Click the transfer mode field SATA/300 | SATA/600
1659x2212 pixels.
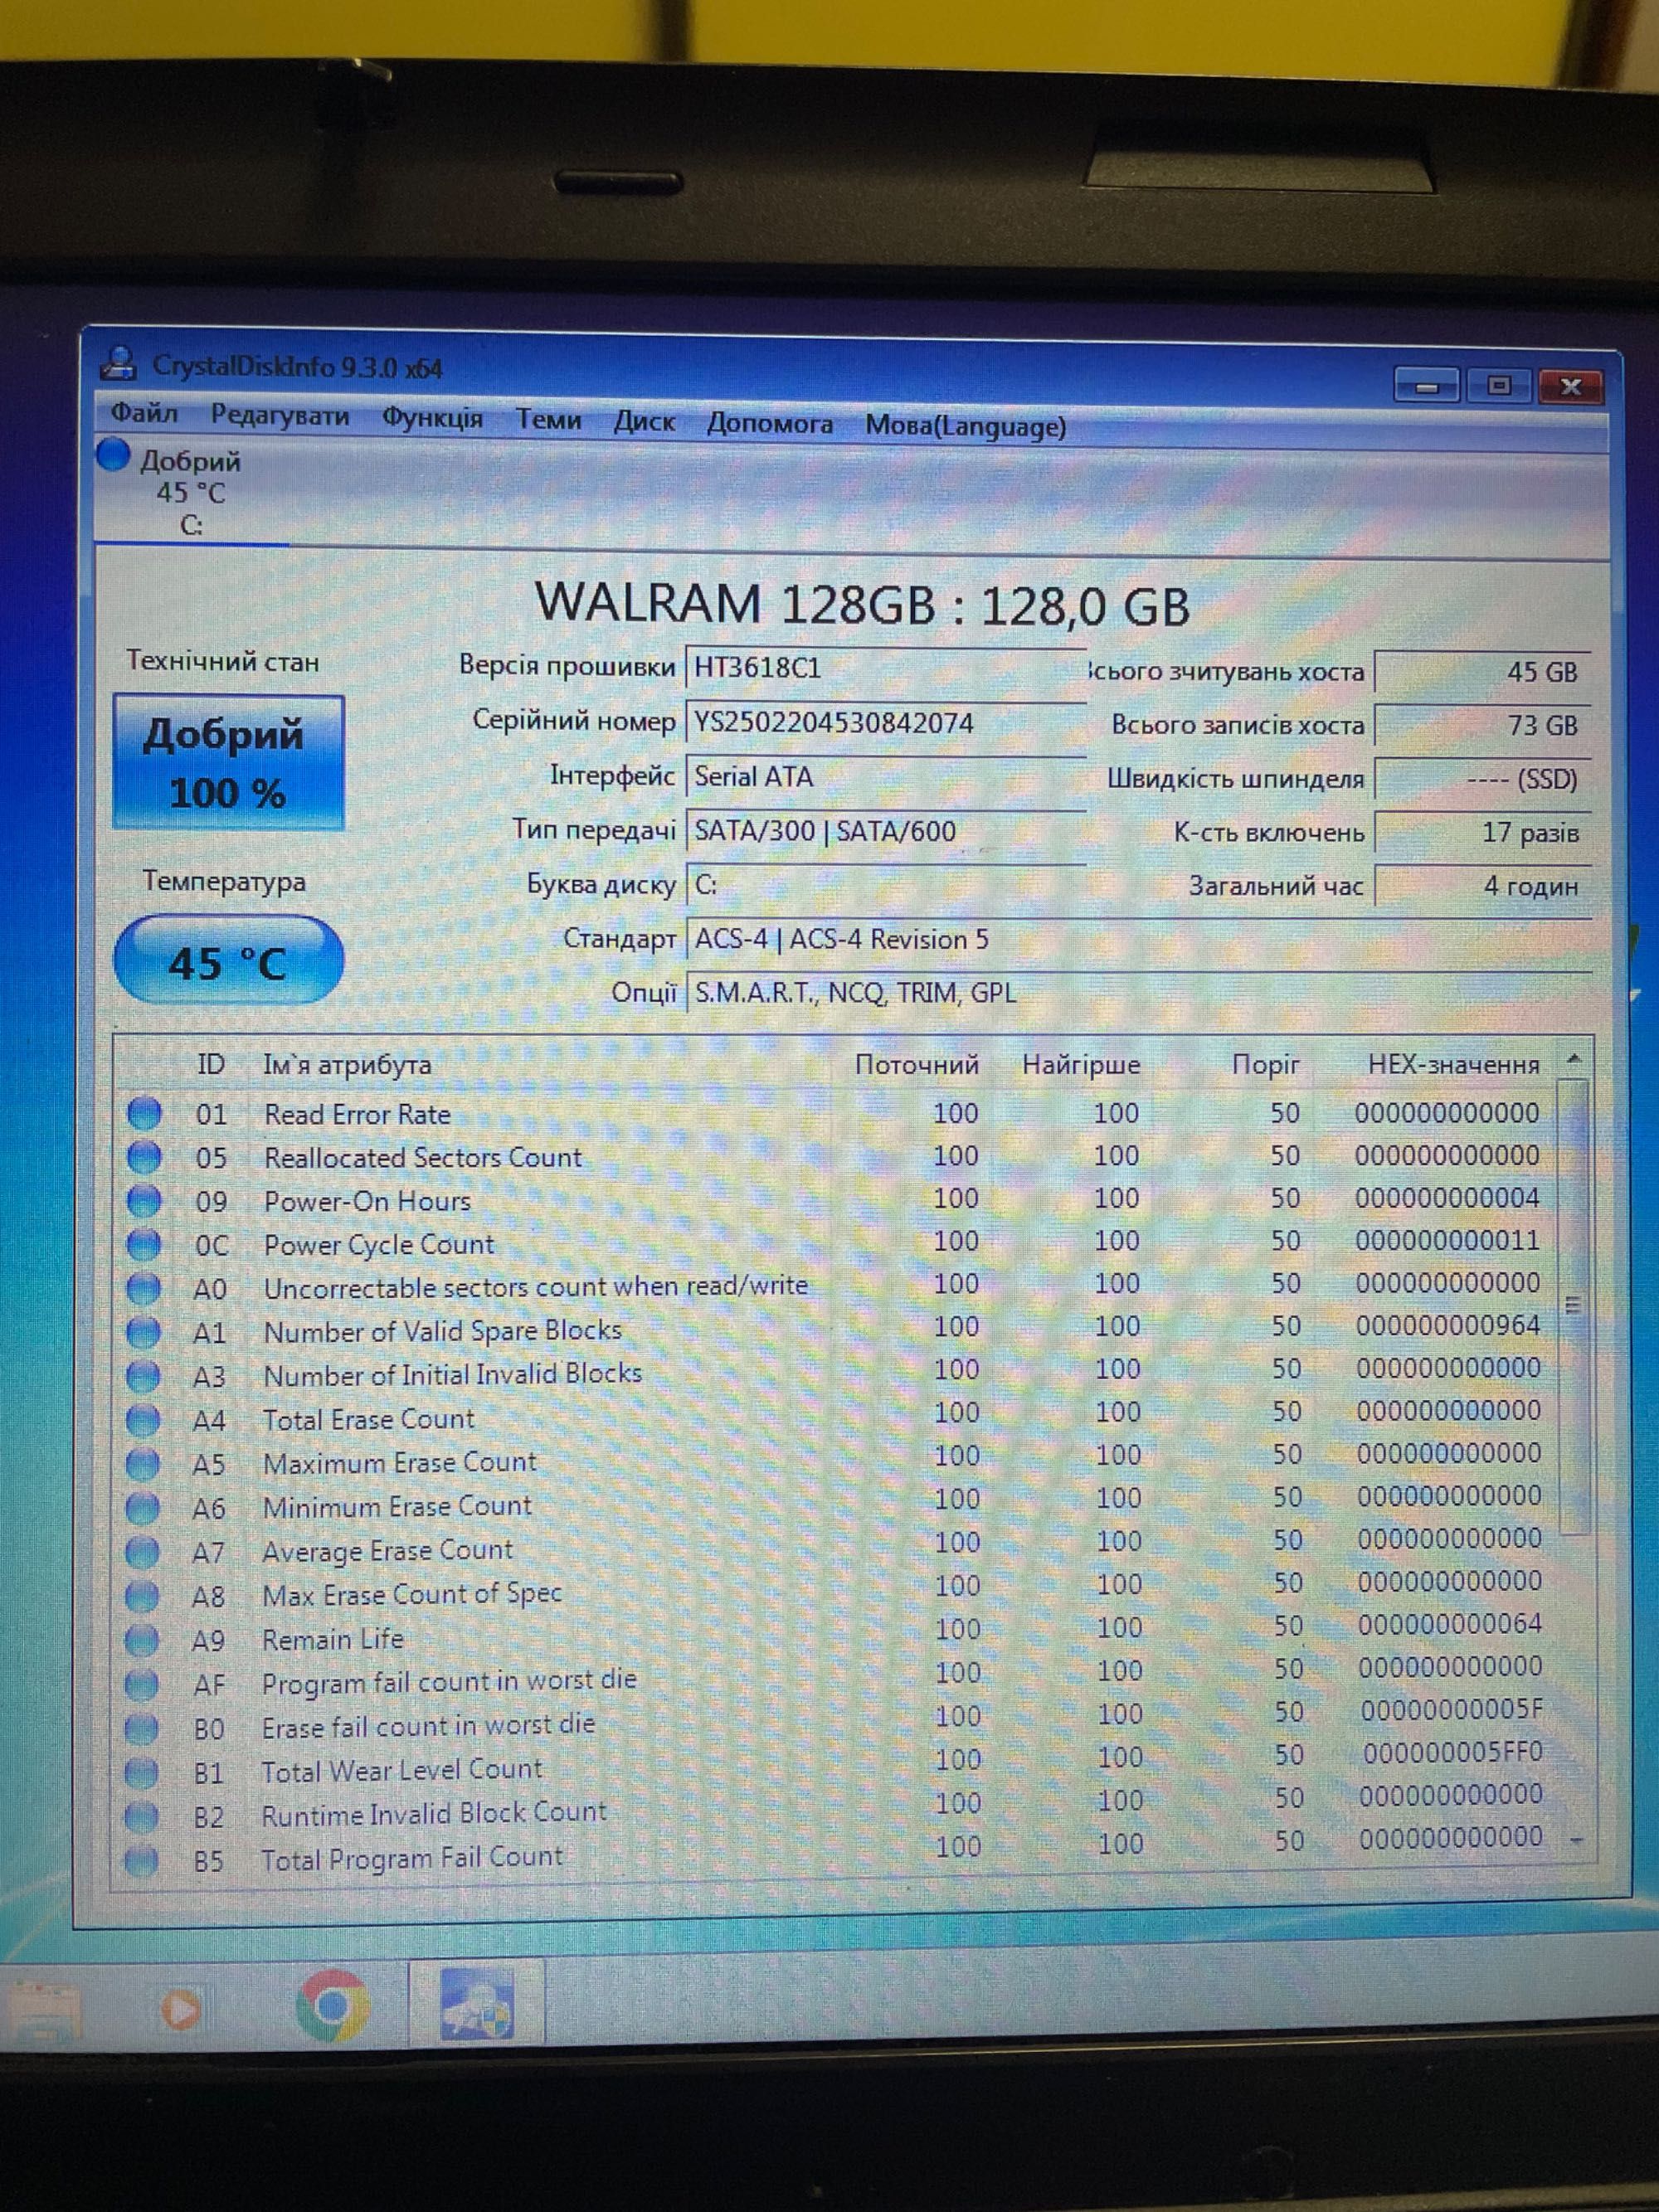885,830
